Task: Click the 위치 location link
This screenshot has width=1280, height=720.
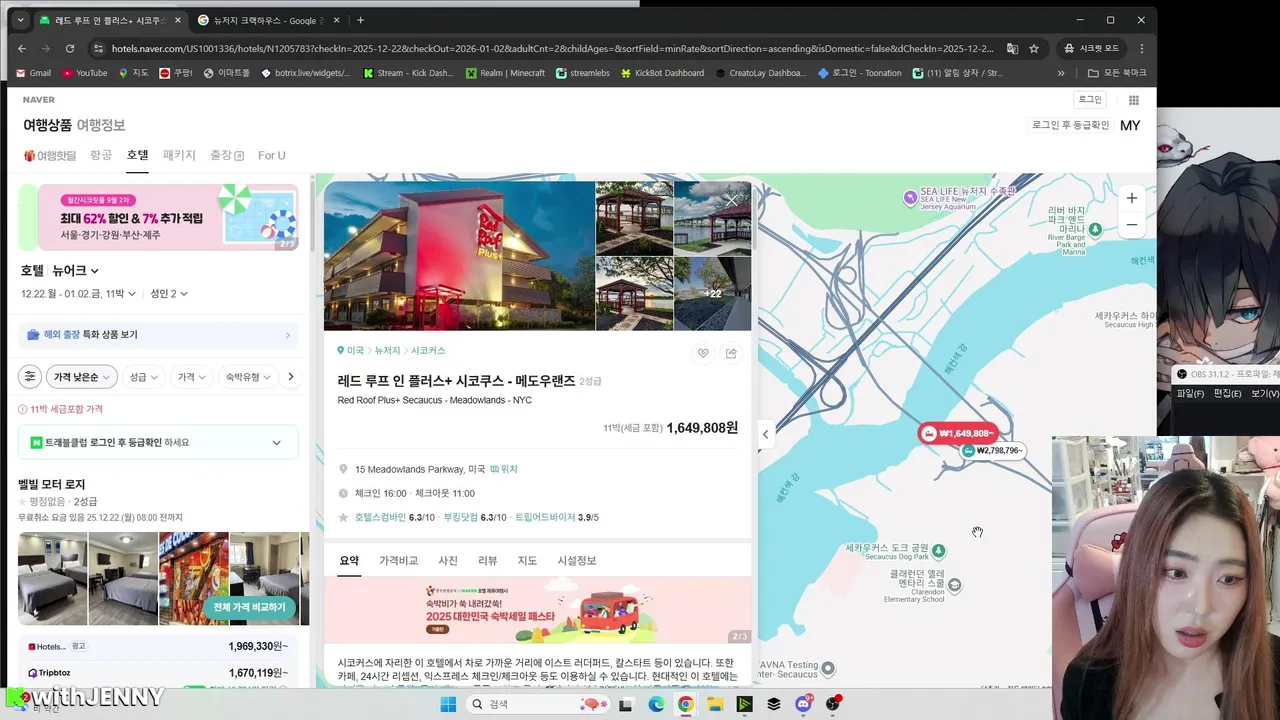Action: 503,469
